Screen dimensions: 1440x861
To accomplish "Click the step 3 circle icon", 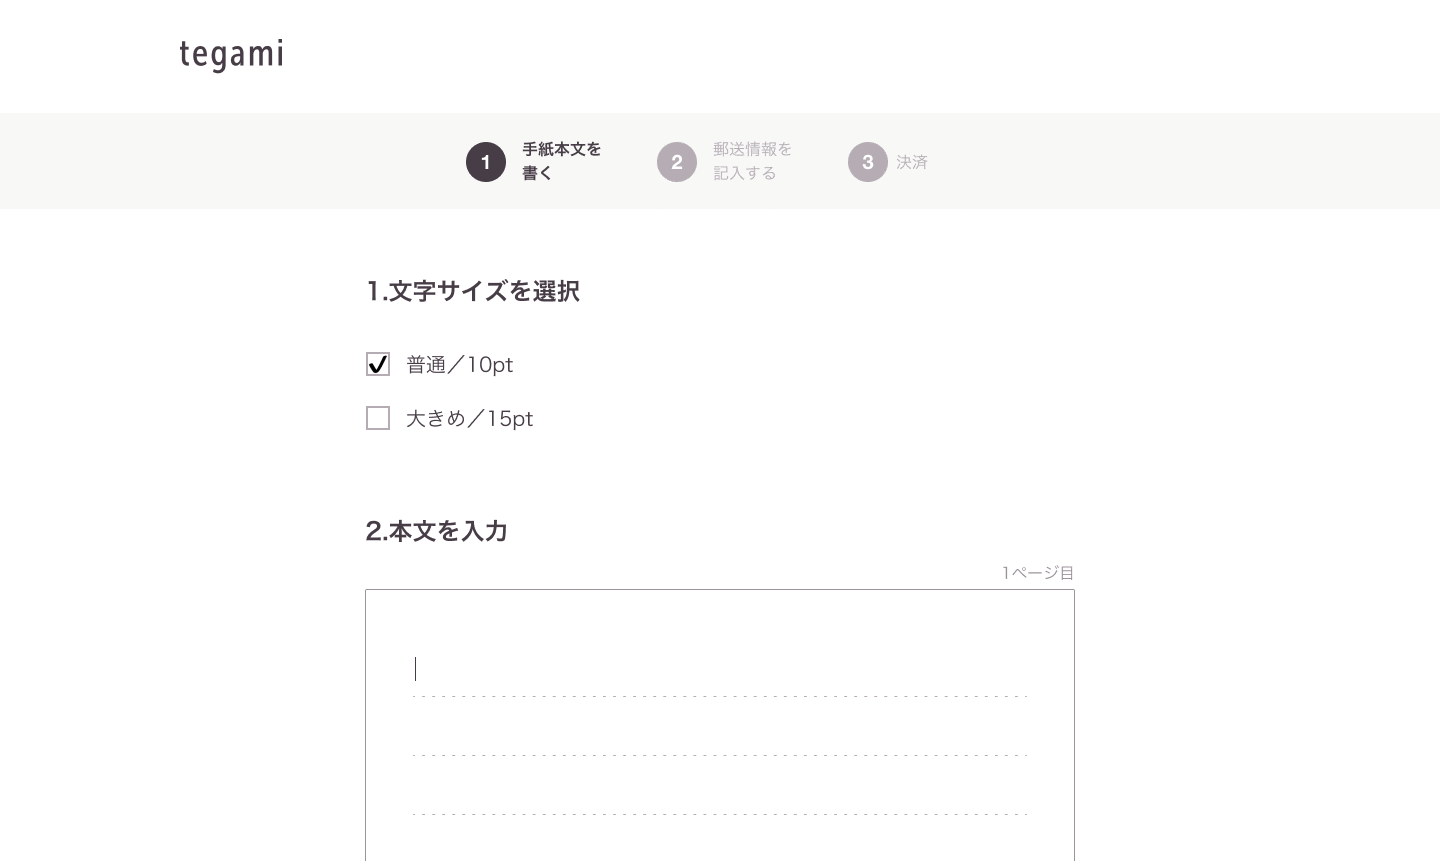I will [x=868, y=162].
